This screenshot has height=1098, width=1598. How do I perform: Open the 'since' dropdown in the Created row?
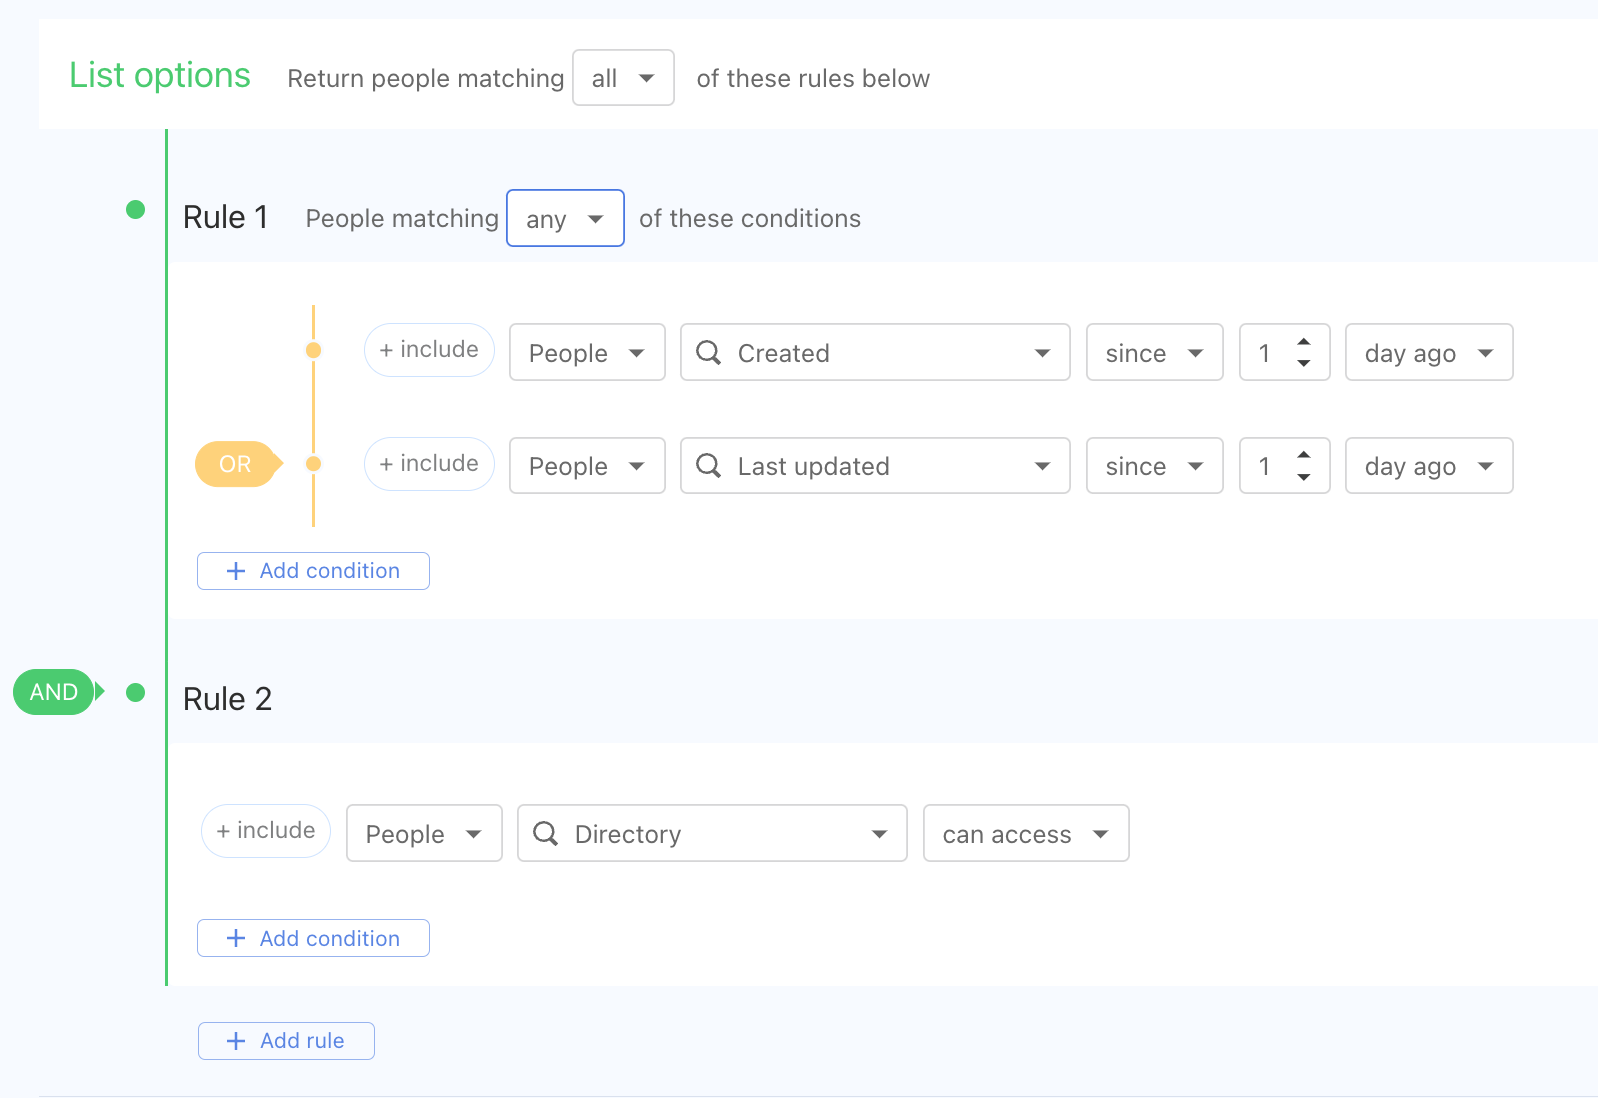pos(1155,352)
